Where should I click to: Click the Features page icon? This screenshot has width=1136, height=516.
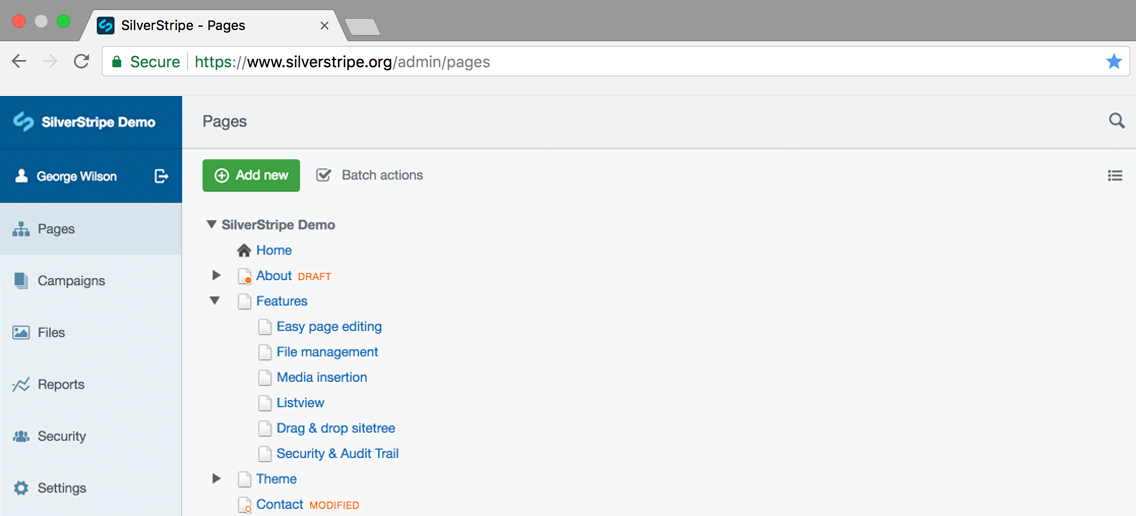(x=244, y=301)
